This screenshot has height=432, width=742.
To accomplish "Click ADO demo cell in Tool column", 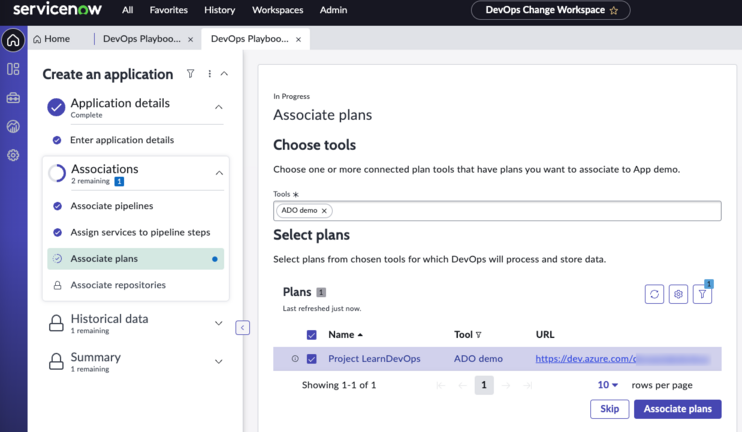I will pyautogui.click(x=478, y=359).
